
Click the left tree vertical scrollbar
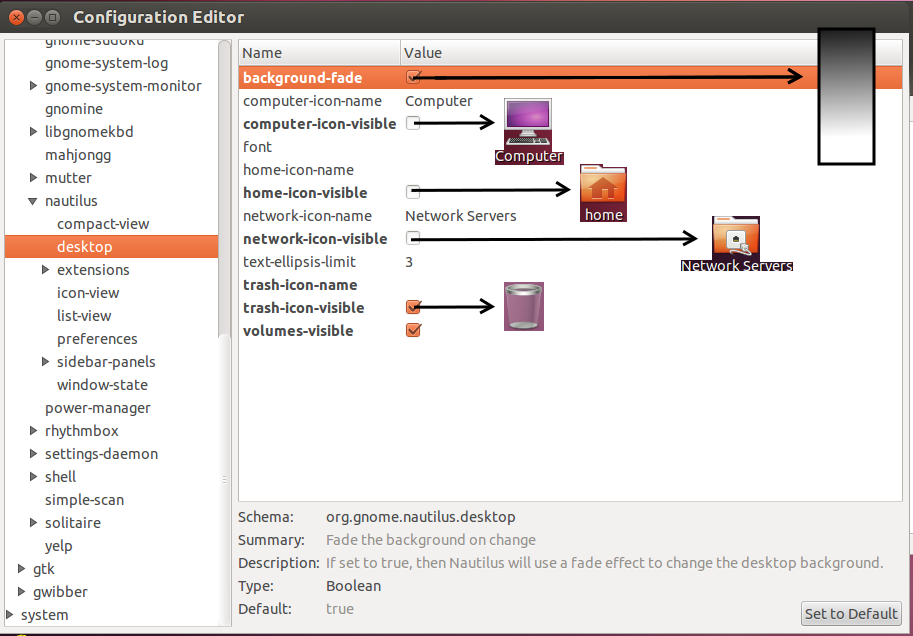coord(225,200)
